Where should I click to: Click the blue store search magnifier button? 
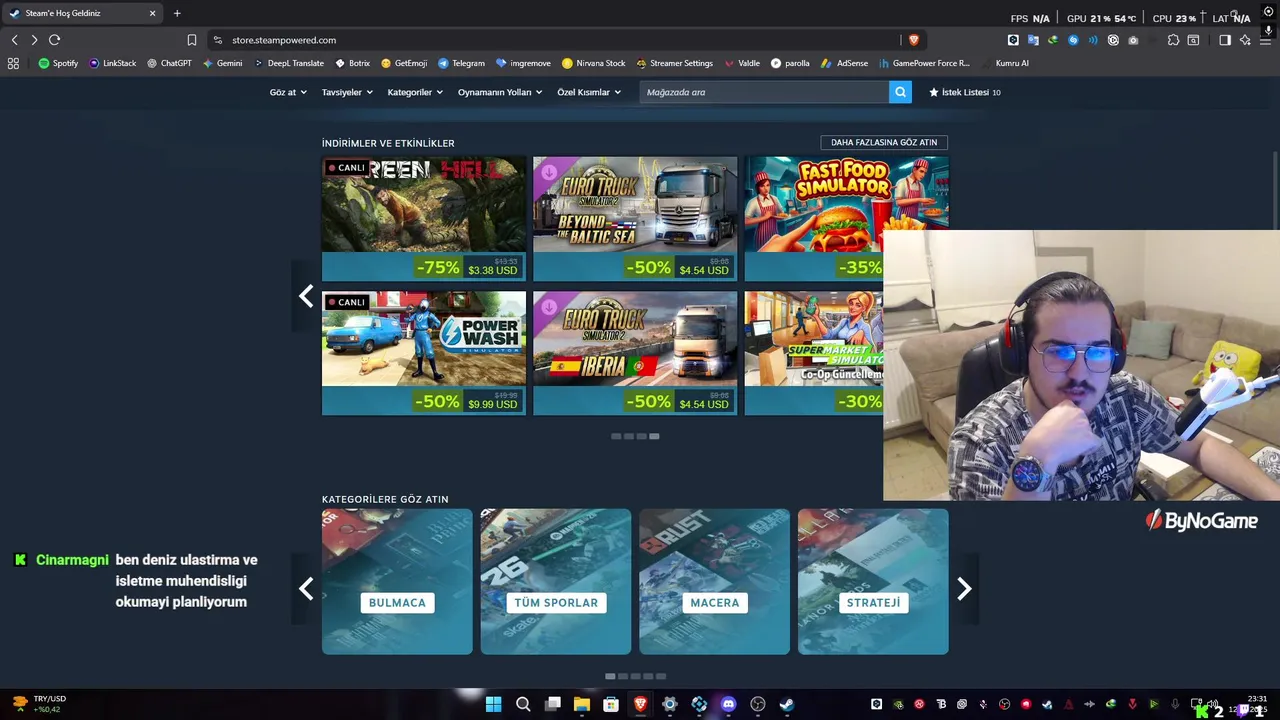click(x=900, y=92)
